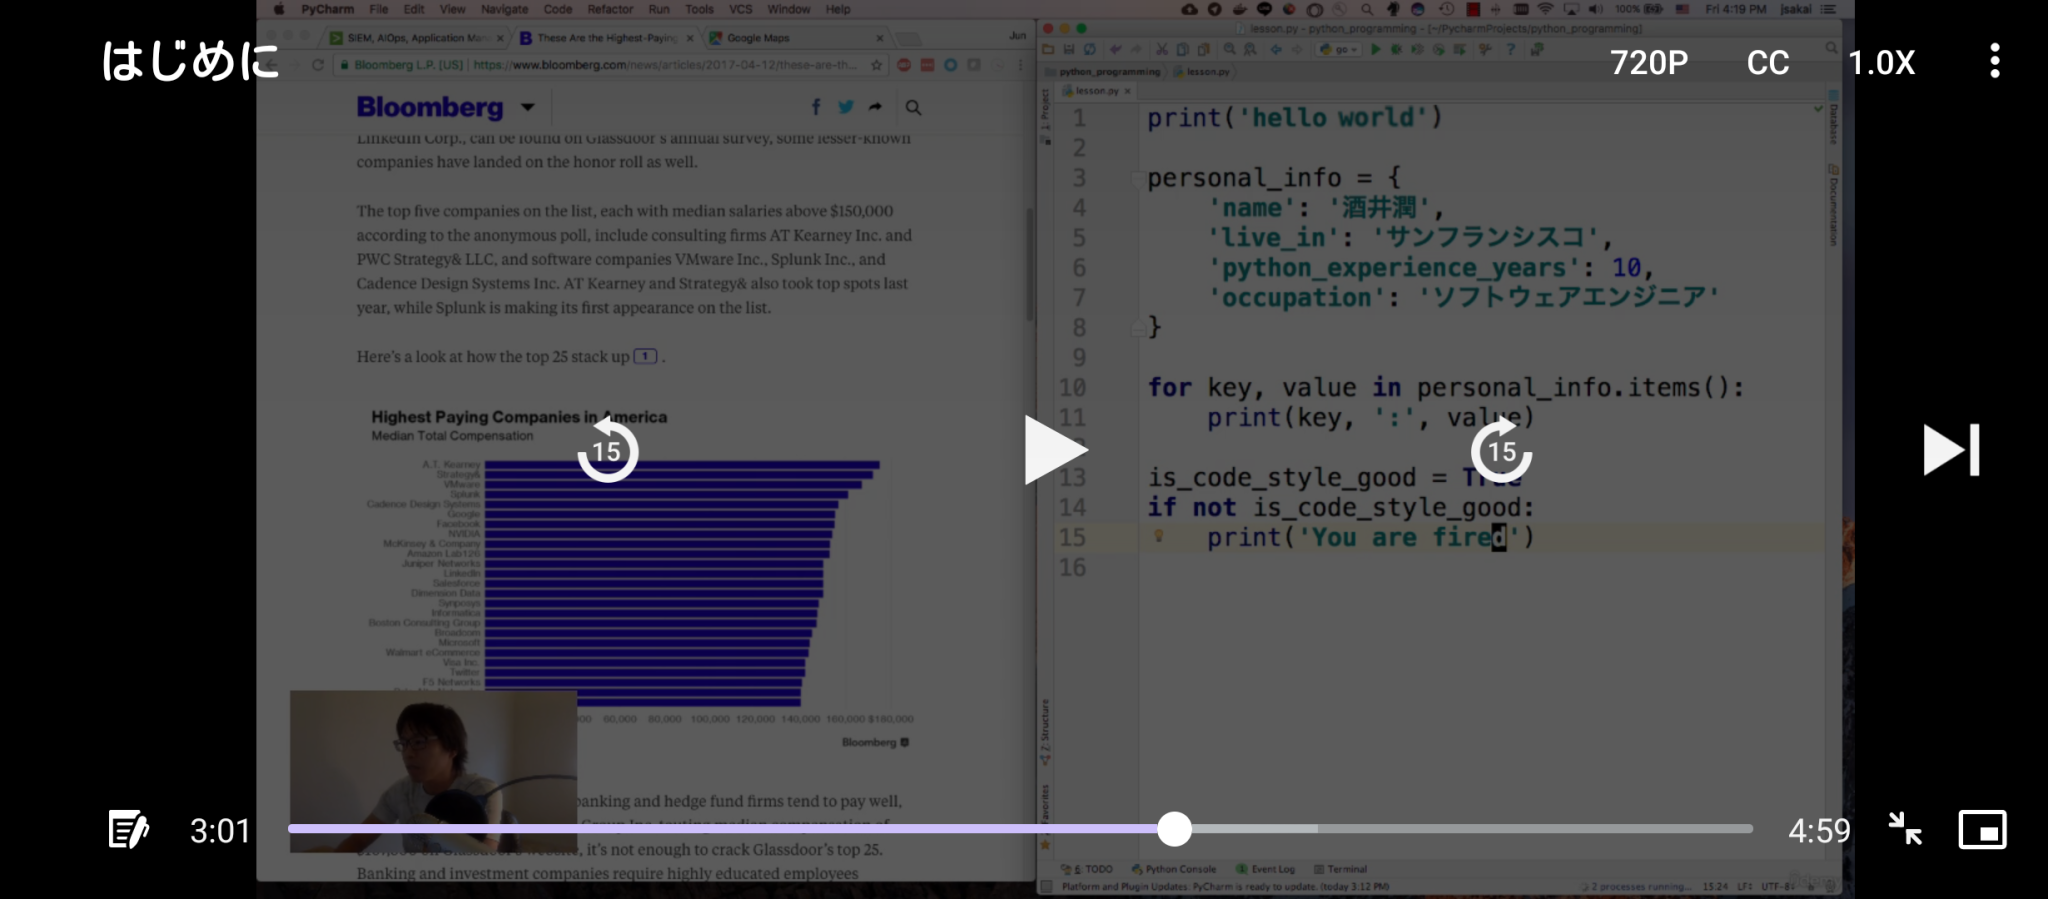
Task: Exit fullscreen mode
Action: [x=1905, y=829]
